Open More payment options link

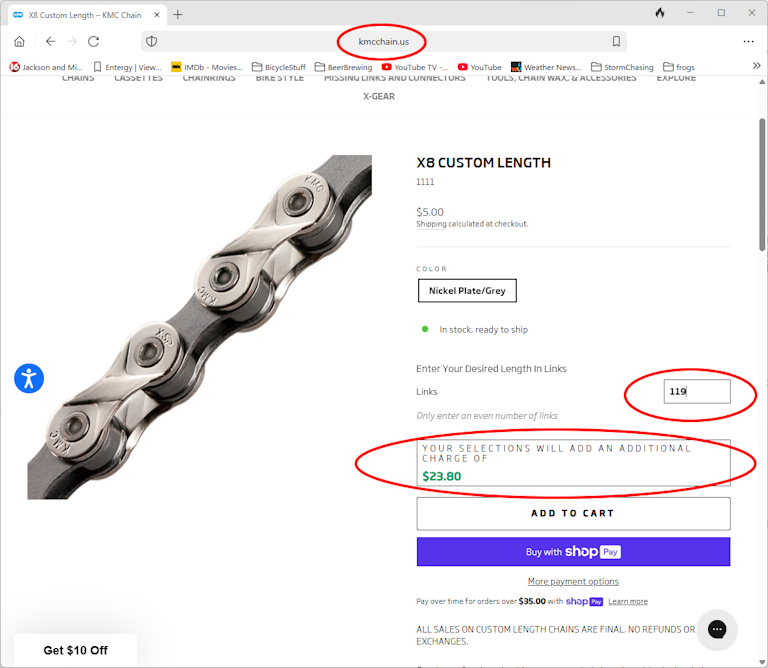tap(573, 581)
